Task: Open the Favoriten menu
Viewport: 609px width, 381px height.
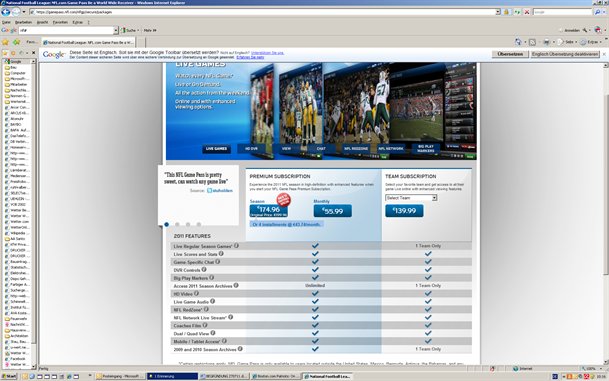Action: 60,22
